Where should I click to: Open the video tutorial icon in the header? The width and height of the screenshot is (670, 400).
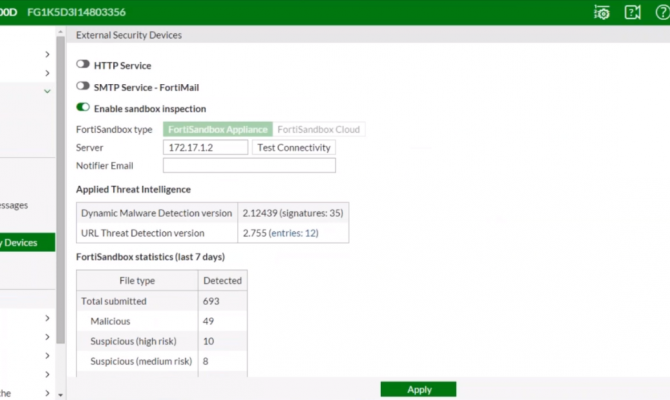(632, 12)
